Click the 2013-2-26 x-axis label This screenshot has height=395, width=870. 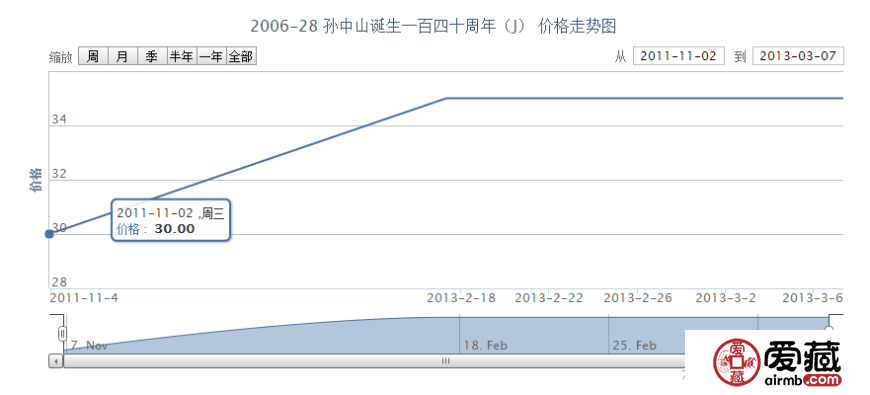pyautogui.click(x=638, y=298)
